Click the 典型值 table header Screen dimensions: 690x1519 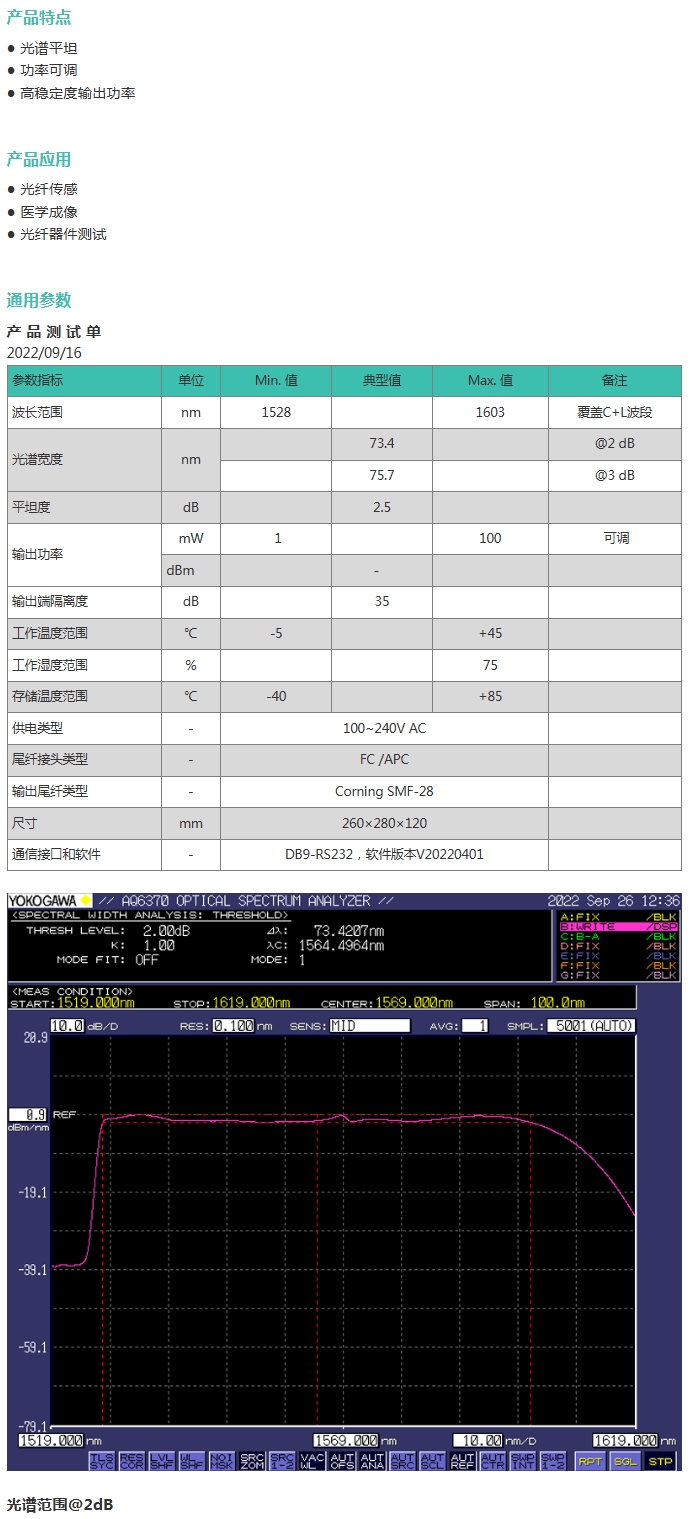381,380
